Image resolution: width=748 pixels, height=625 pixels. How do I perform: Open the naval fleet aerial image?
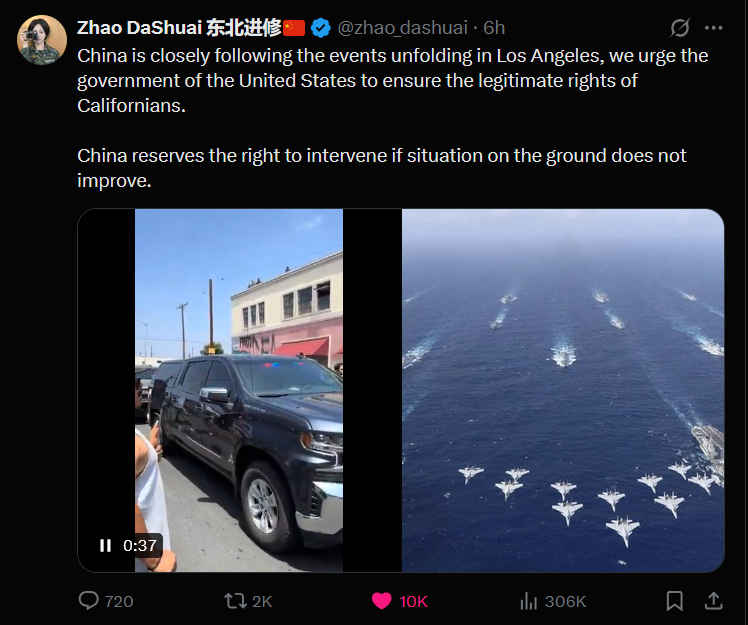tap(563, 390)
